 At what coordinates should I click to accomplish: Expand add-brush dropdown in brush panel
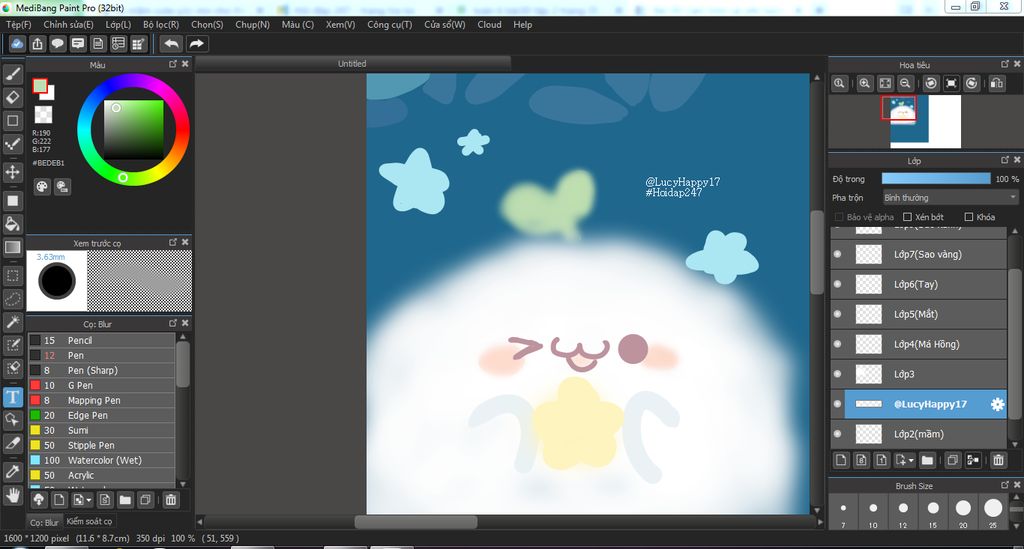(x=89, y=501)
